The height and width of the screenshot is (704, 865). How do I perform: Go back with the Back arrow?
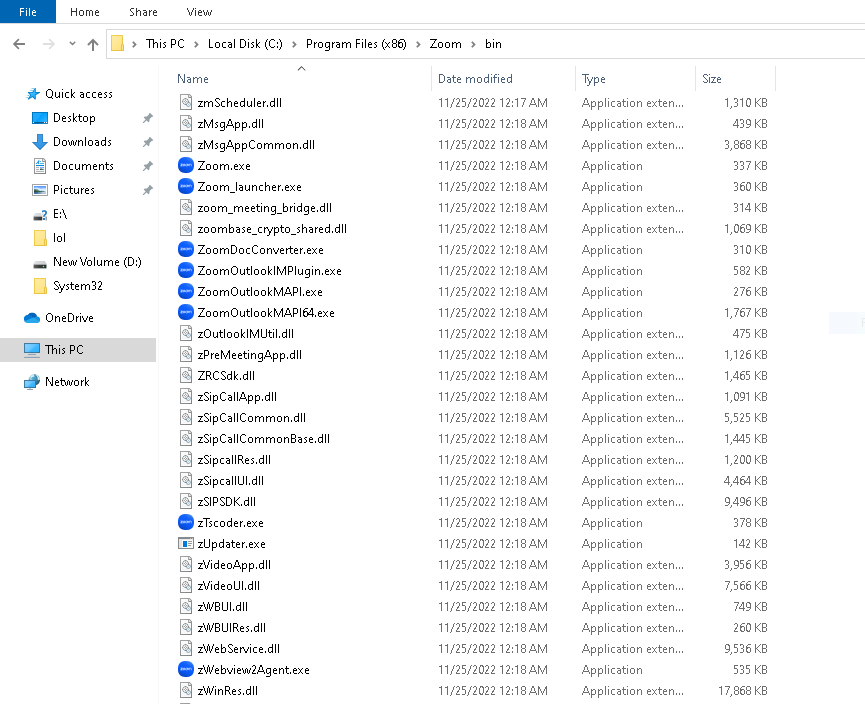pyautogui.click(x=19, y=44)
